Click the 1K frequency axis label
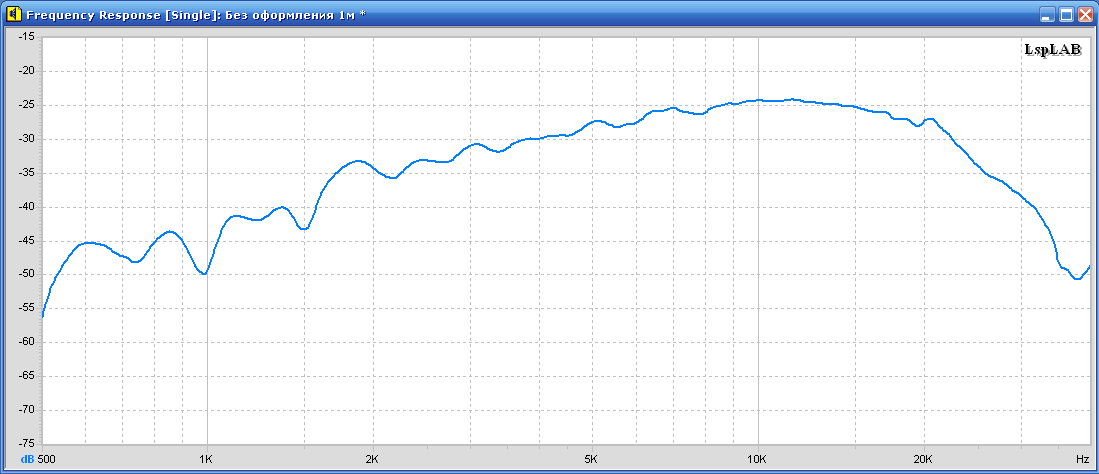Screen dimensions: 1099x474 point(205,459)
